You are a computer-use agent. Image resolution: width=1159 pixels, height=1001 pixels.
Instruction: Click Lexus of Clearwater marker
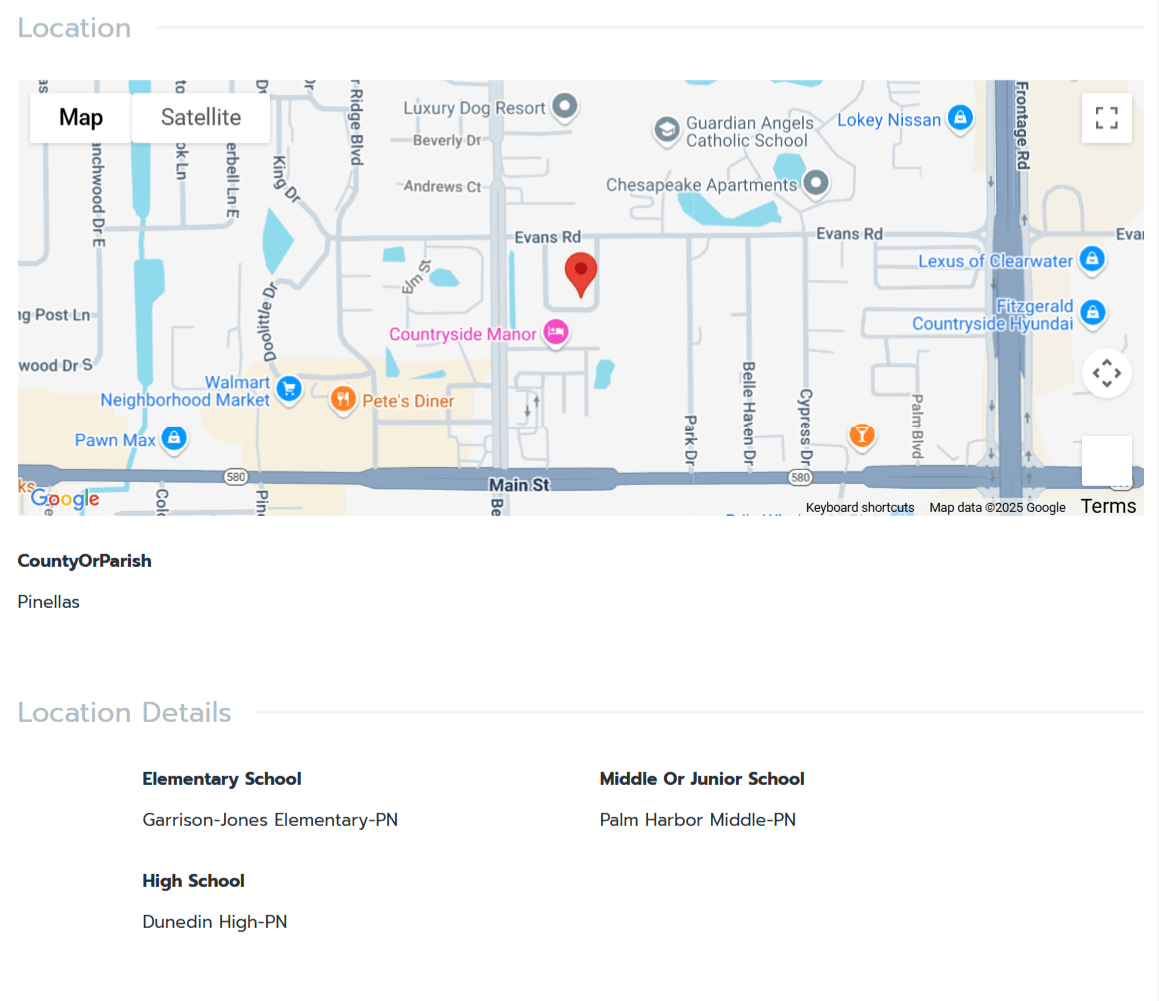coord(1092,259)
